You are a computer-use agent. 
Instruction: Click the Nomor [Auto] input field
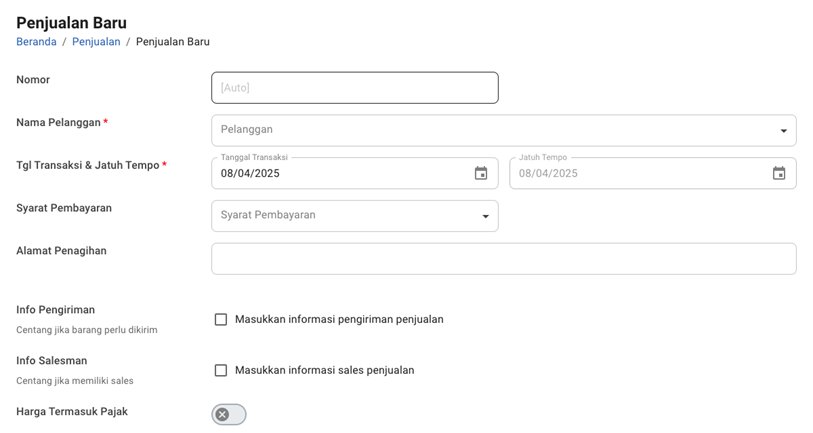354,88
